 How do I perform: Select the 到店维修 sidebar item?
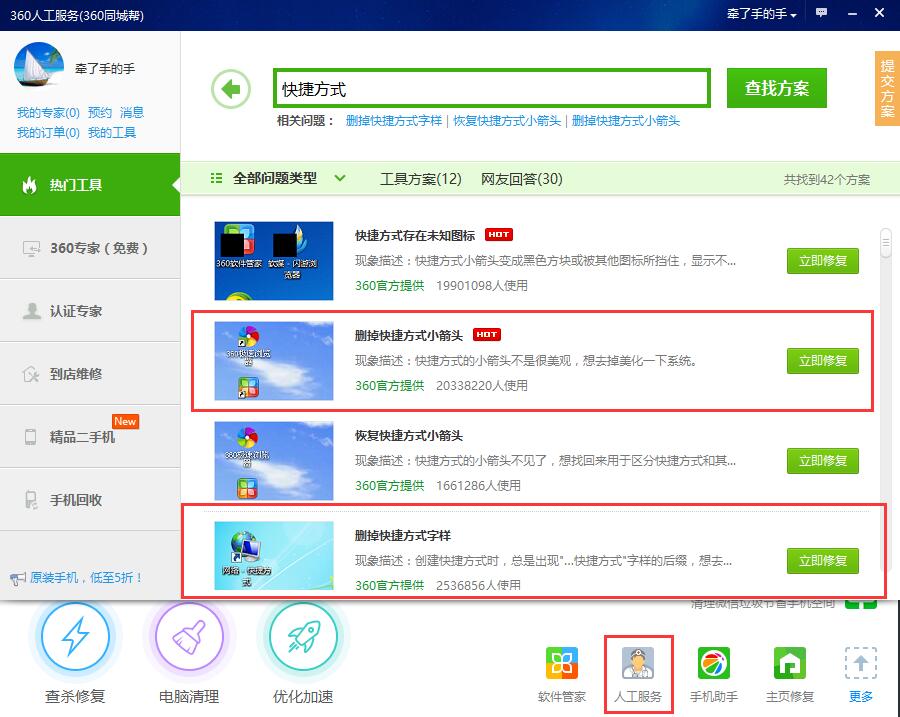[x=90, y=374]
